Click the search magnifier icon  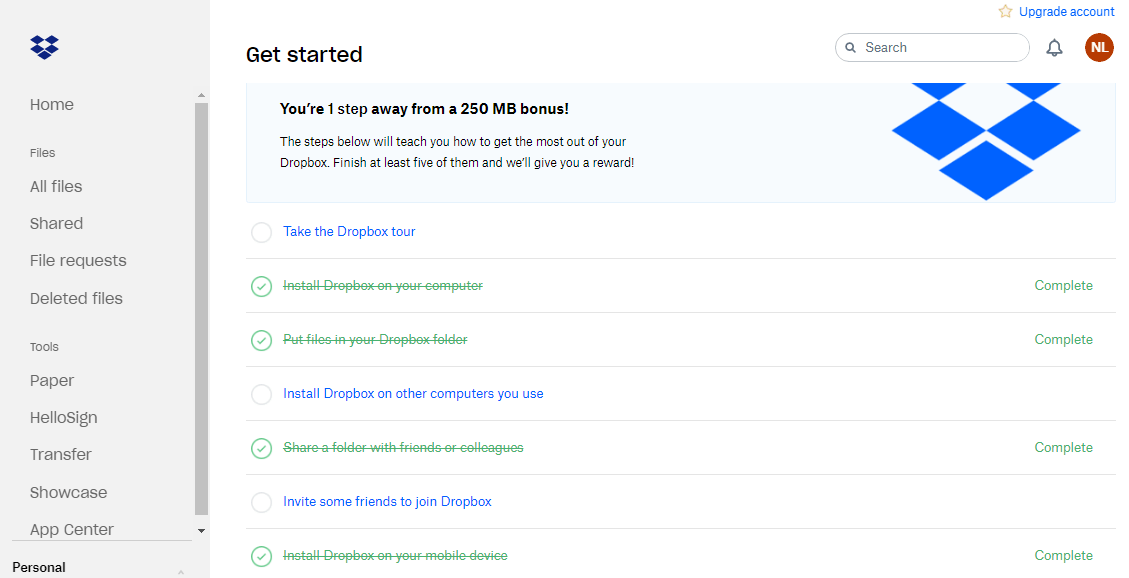[850, 47]
